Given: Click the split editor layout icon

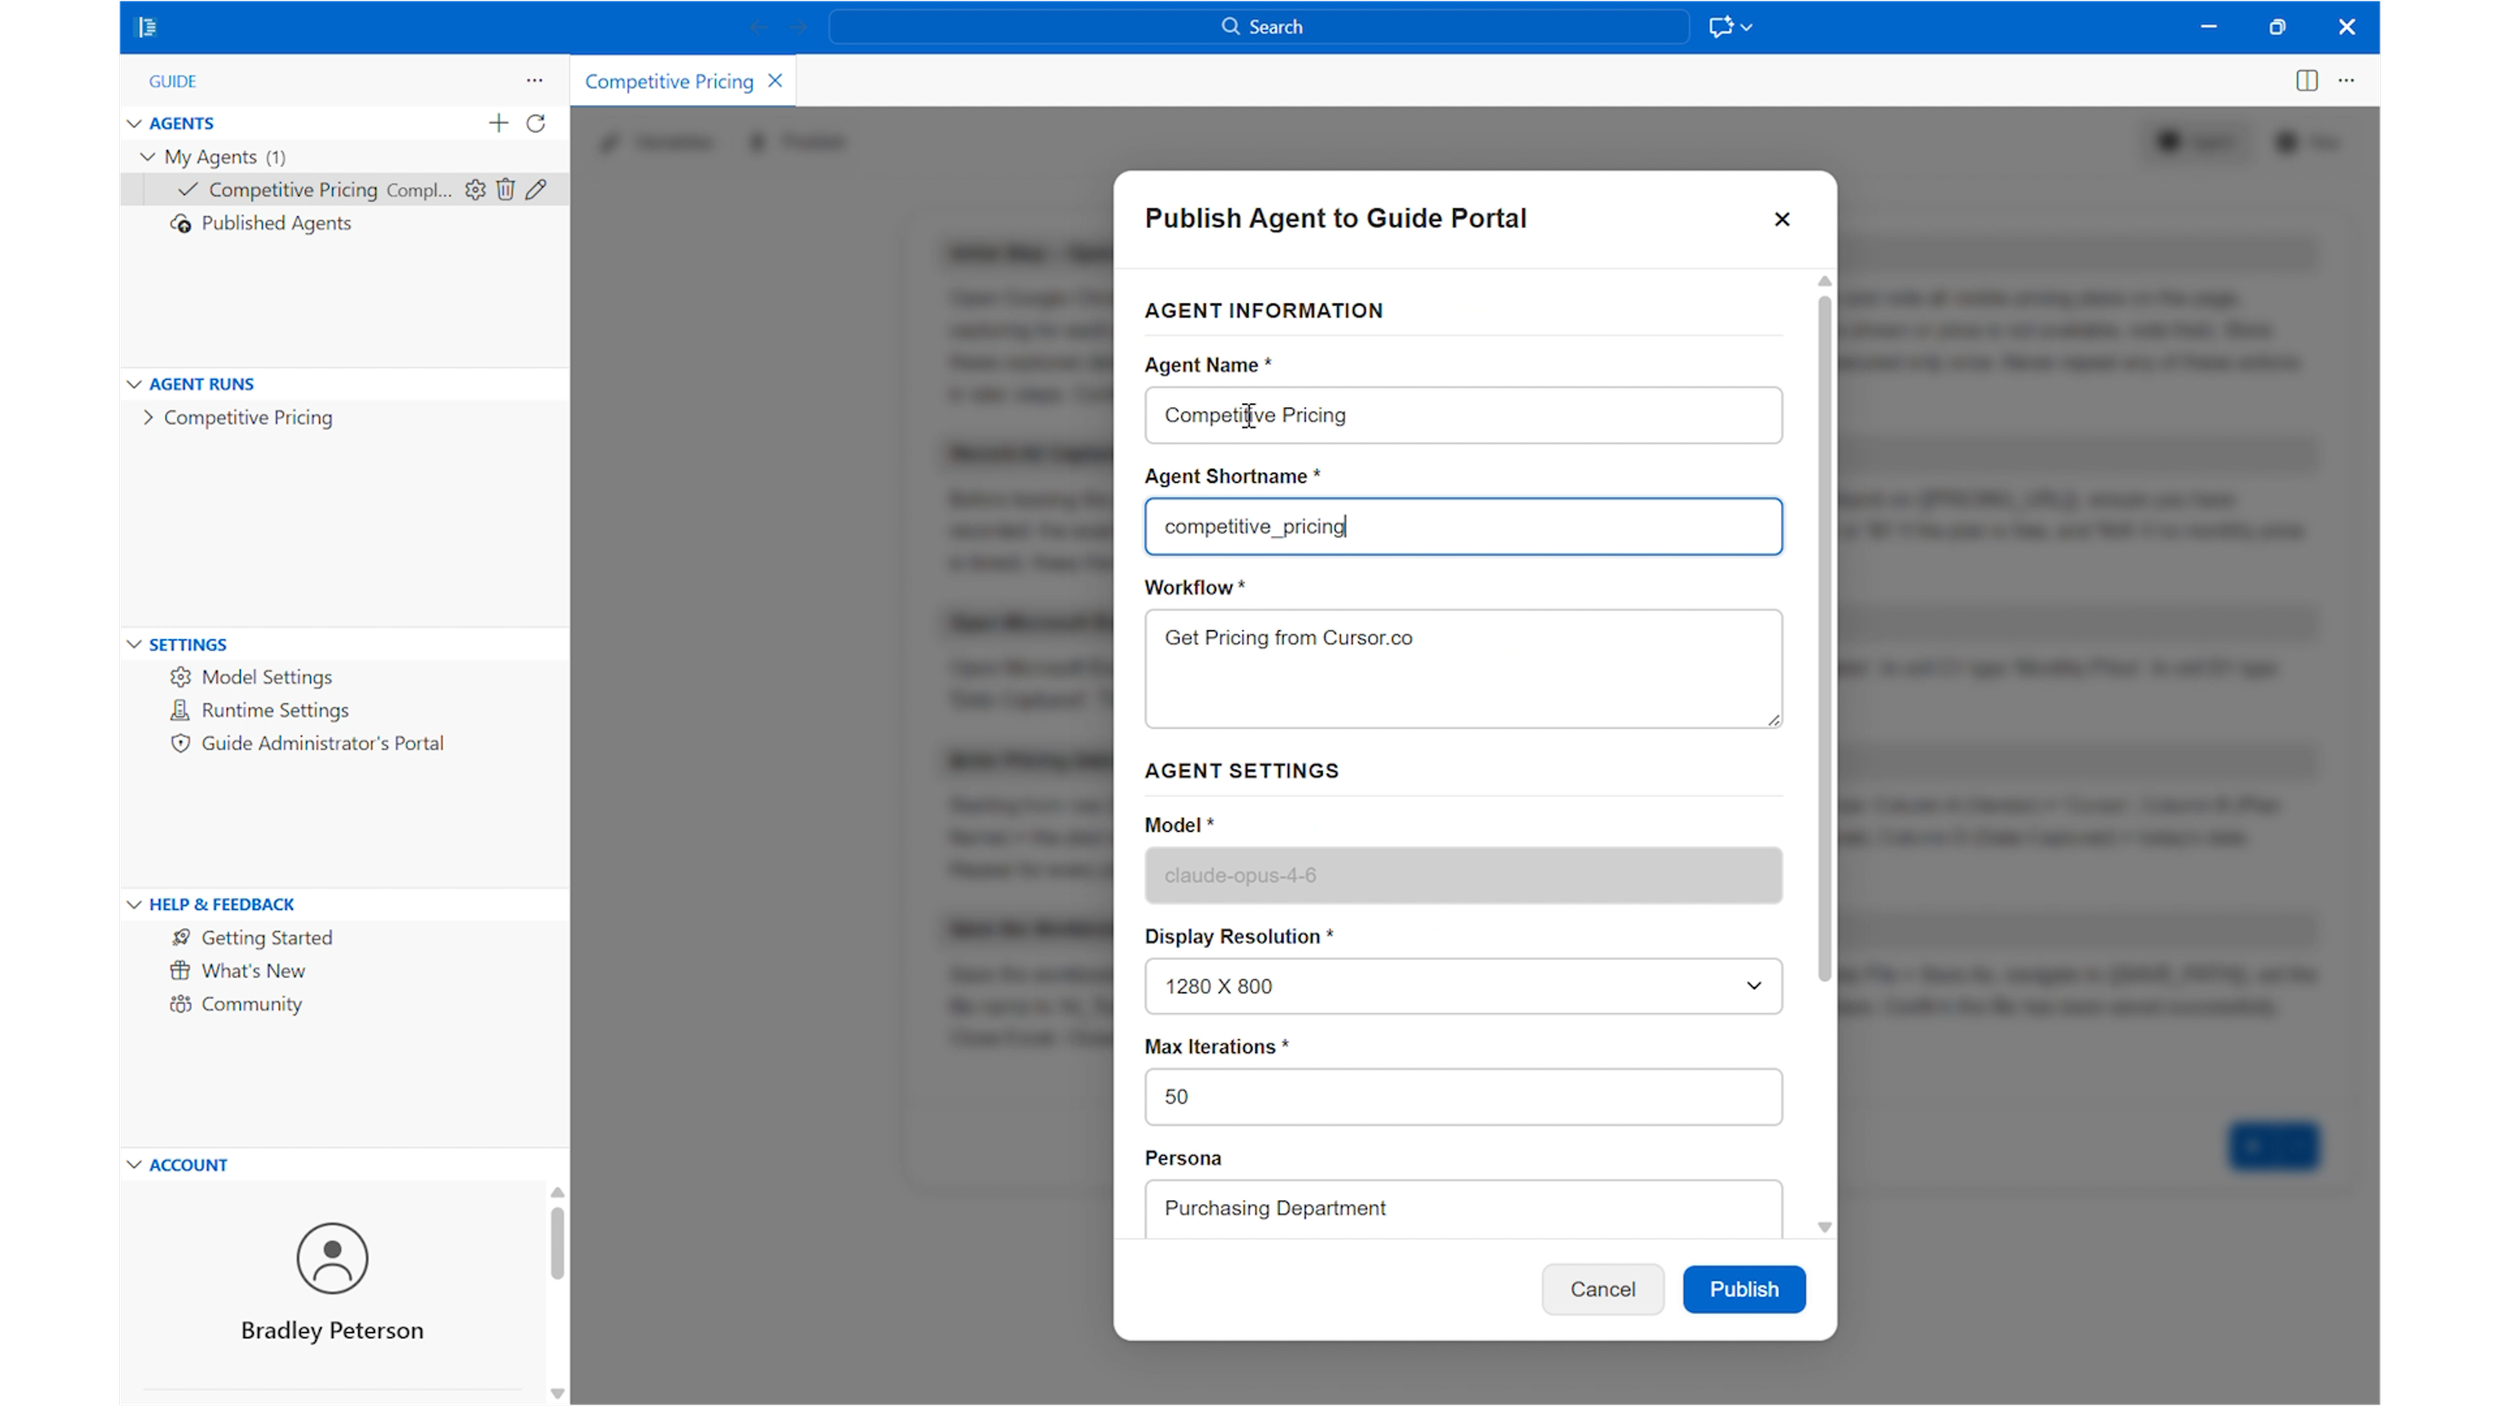Looking at the screenshot, I should [x=2306, y=81].
